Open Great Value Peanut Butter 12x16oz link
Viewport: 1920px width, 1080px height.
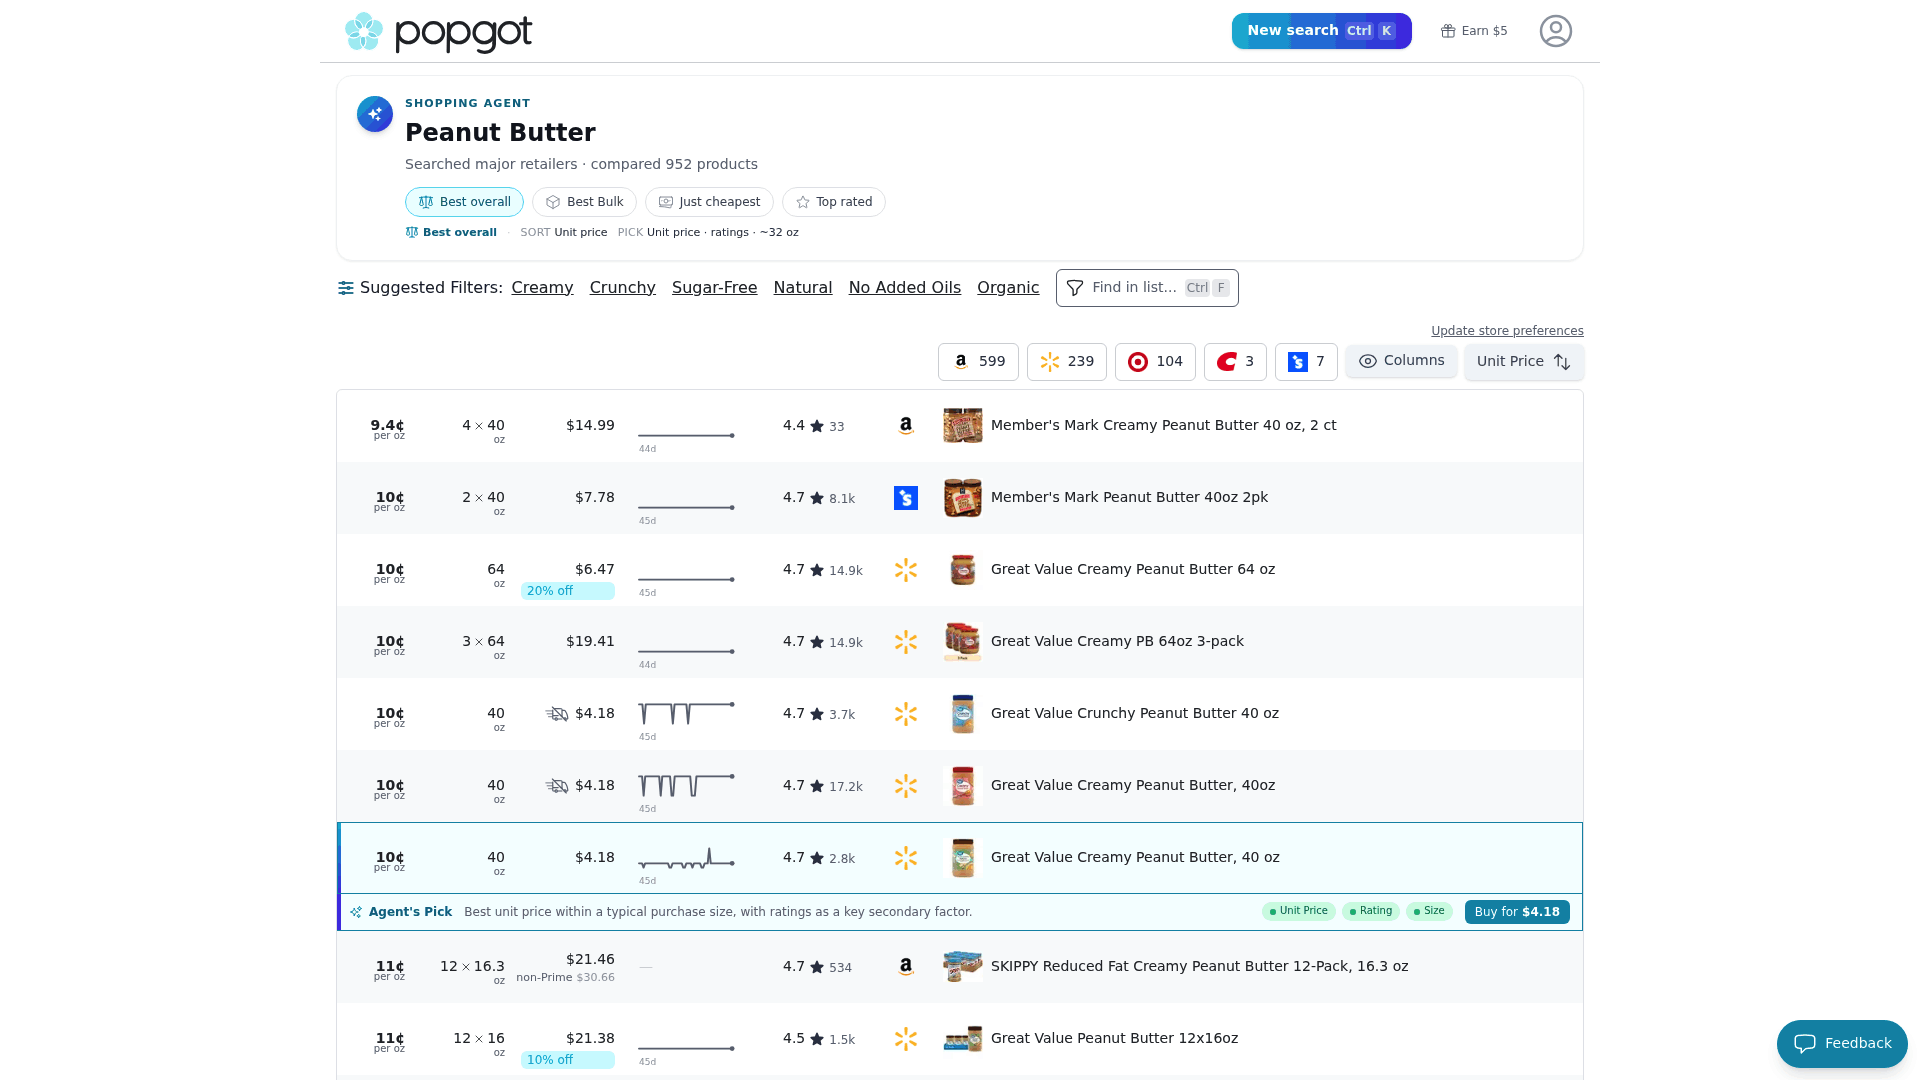1114,1039
